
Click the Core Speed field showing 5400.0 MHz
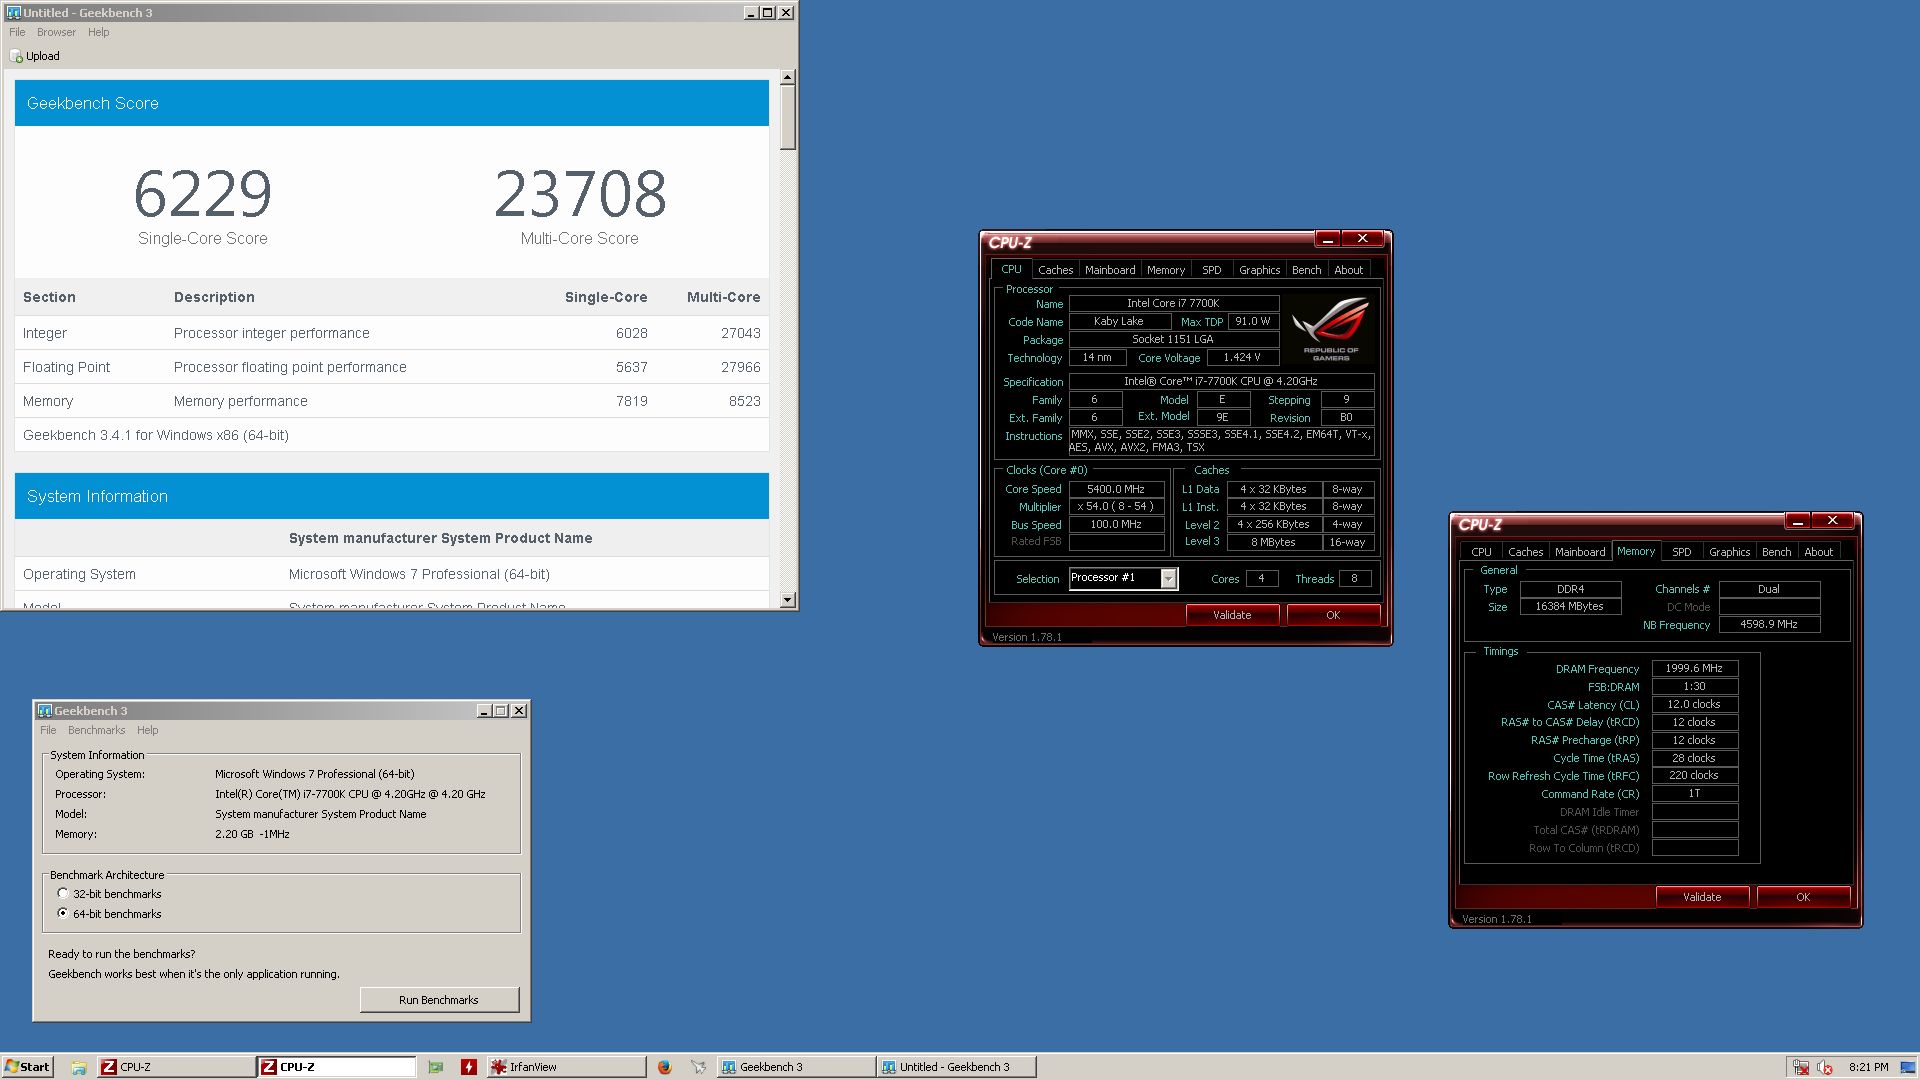pos(1116,489)
